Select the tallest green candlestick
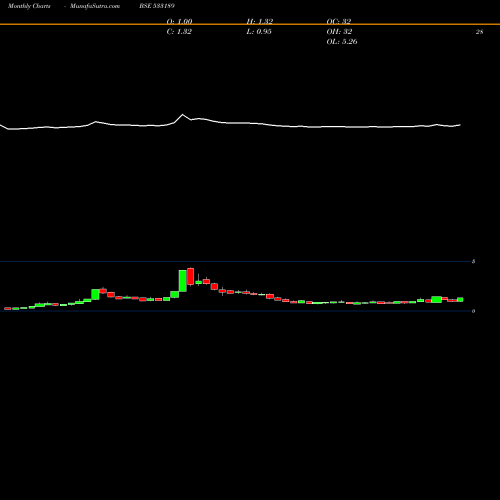This screenshot has height=500, width=500. (183, 281)
